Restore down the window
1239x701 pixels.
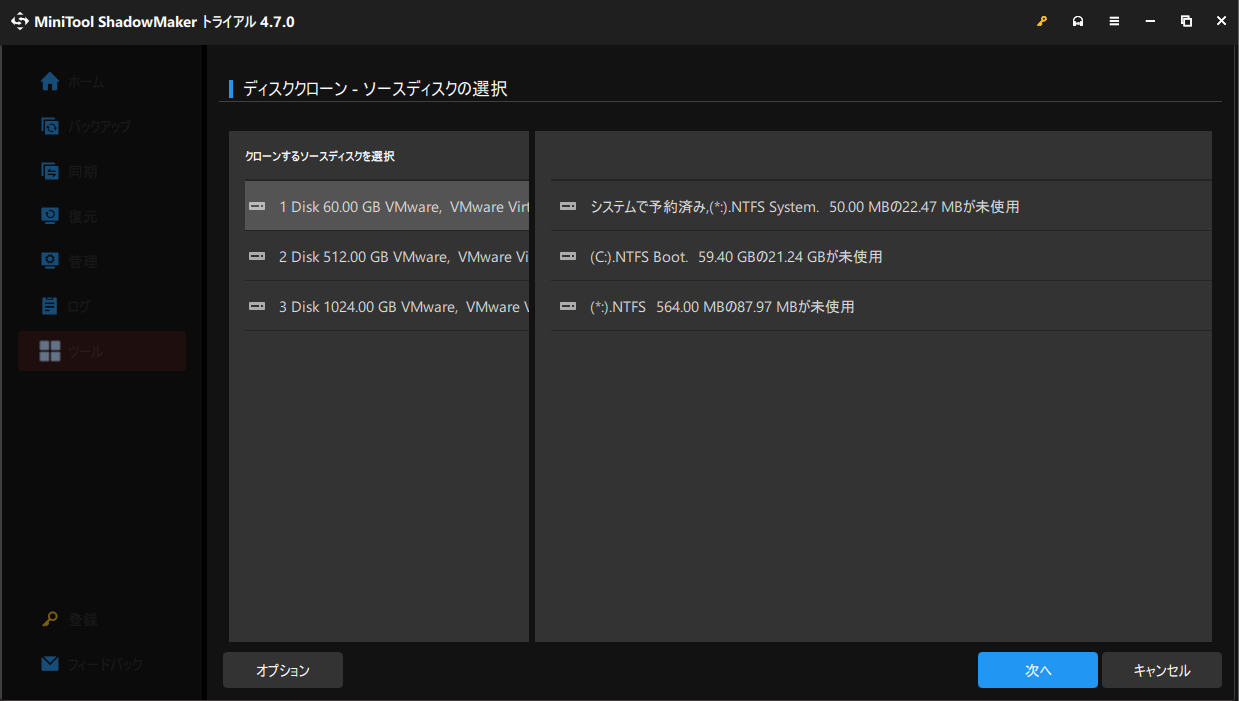click(1186, 21)
